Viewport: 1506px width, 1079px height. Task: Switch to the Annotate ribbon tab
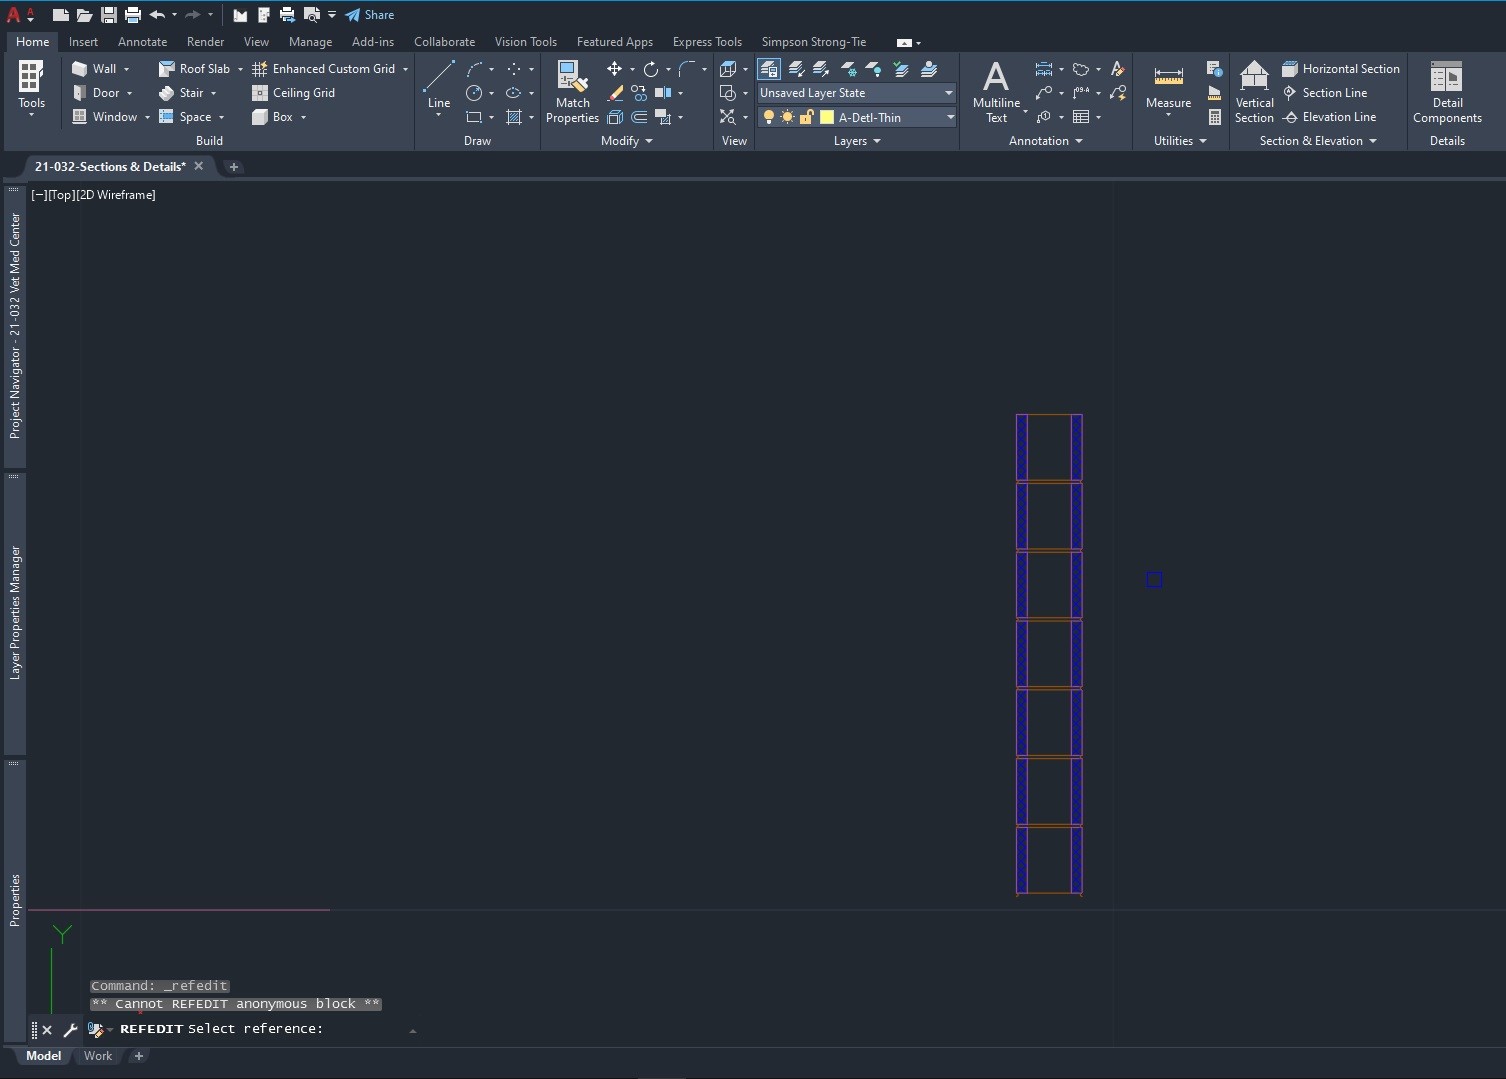(x=142, y=42)
